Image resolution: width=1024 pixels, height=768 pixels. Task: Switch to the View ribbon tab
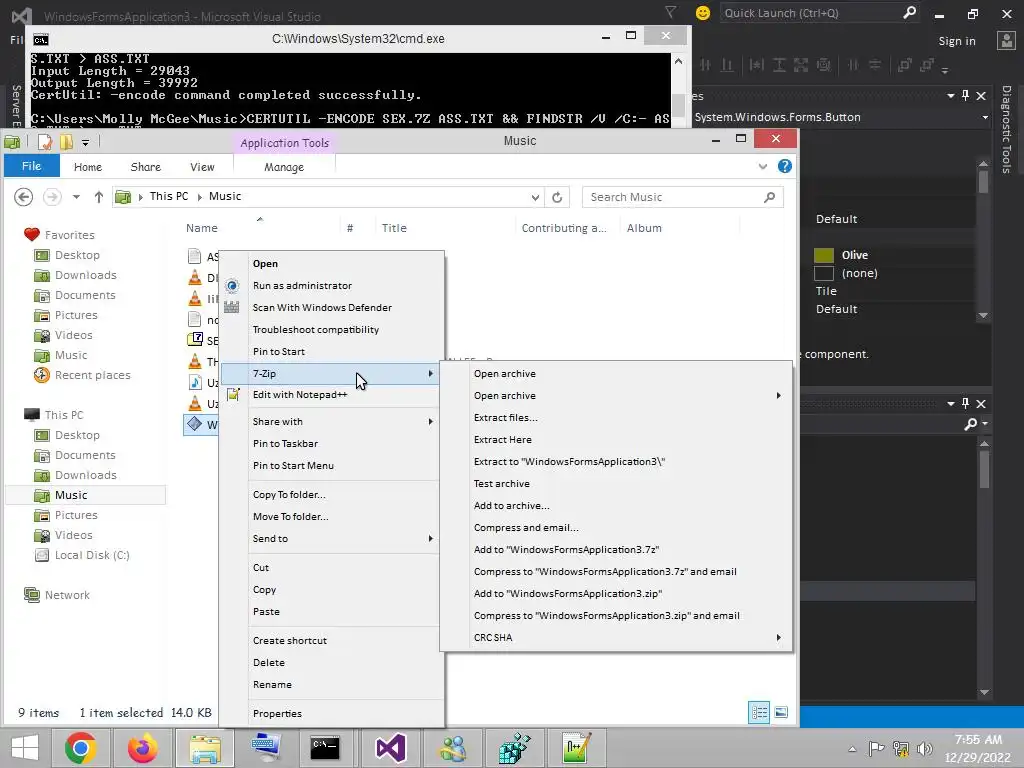tap(202, 167)
